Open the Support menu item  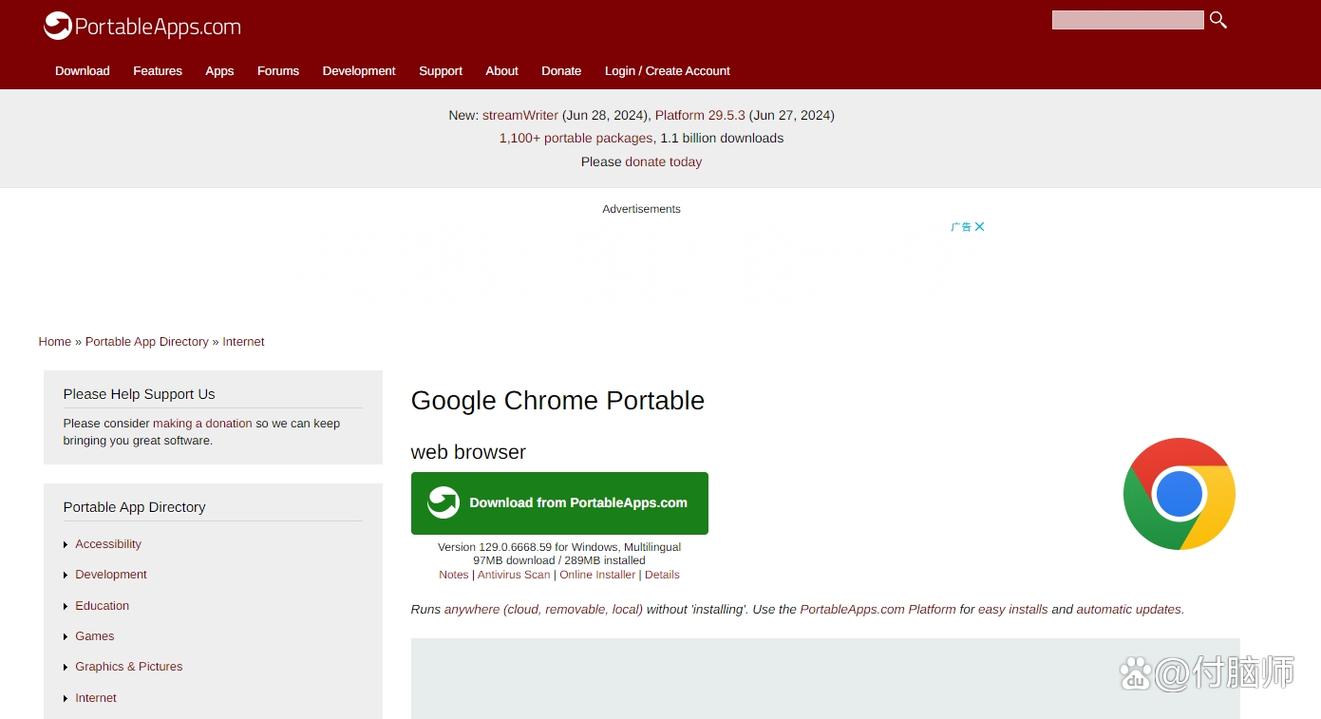click(x=441, y=71)
